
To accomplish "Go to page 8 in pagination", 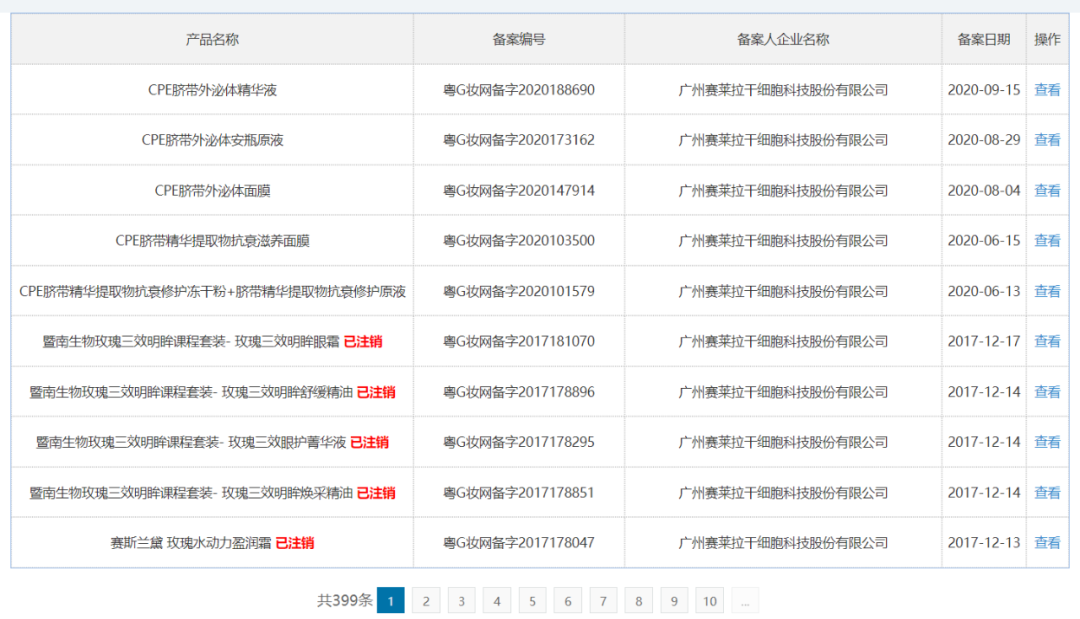I will (638, 600).
